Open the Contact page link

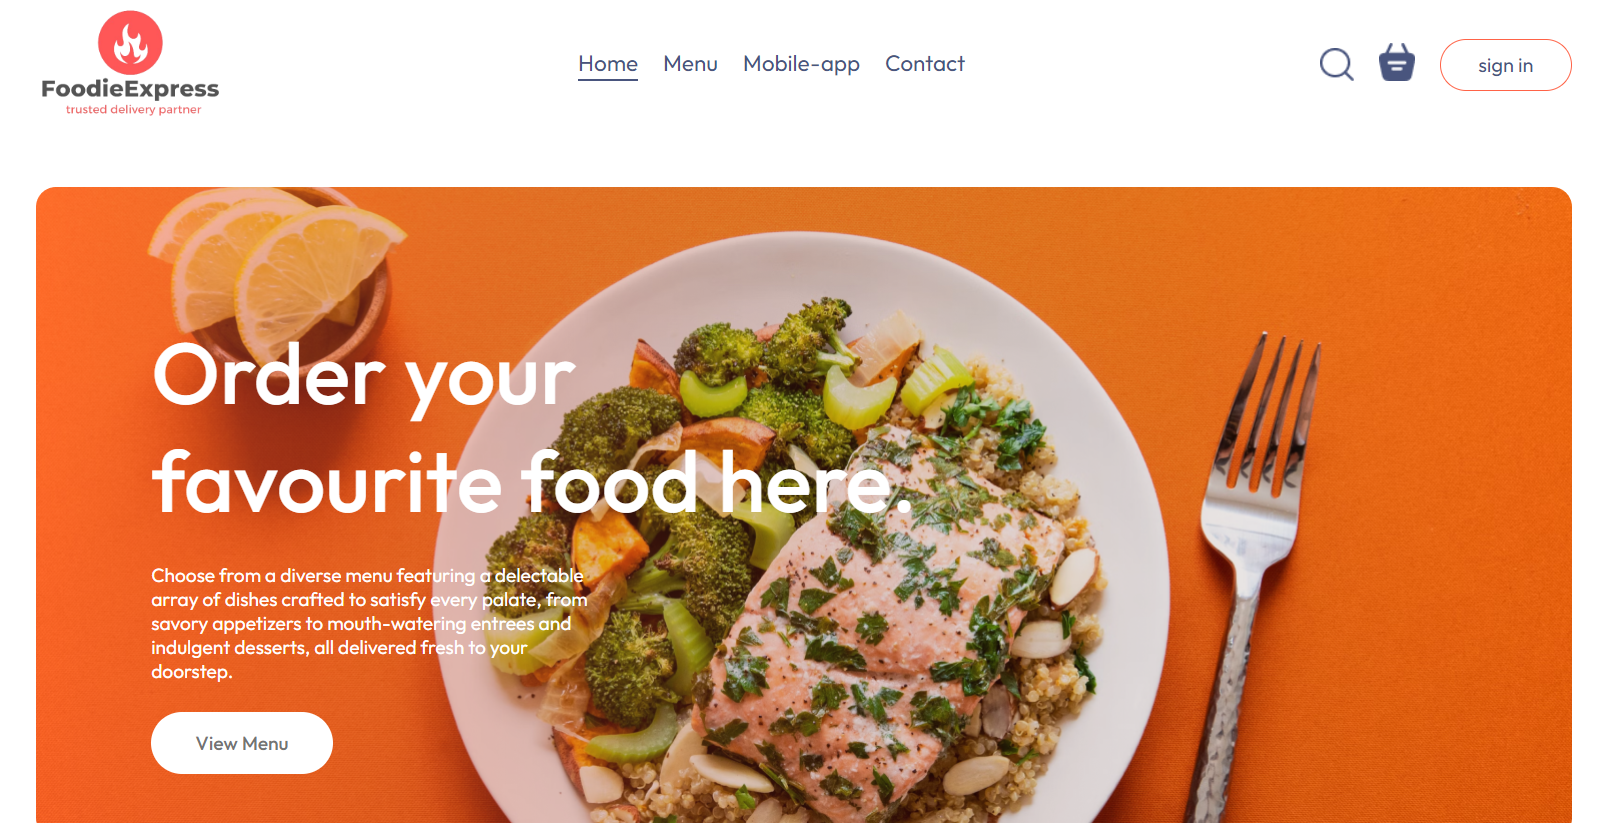click(x=925, y=64)
